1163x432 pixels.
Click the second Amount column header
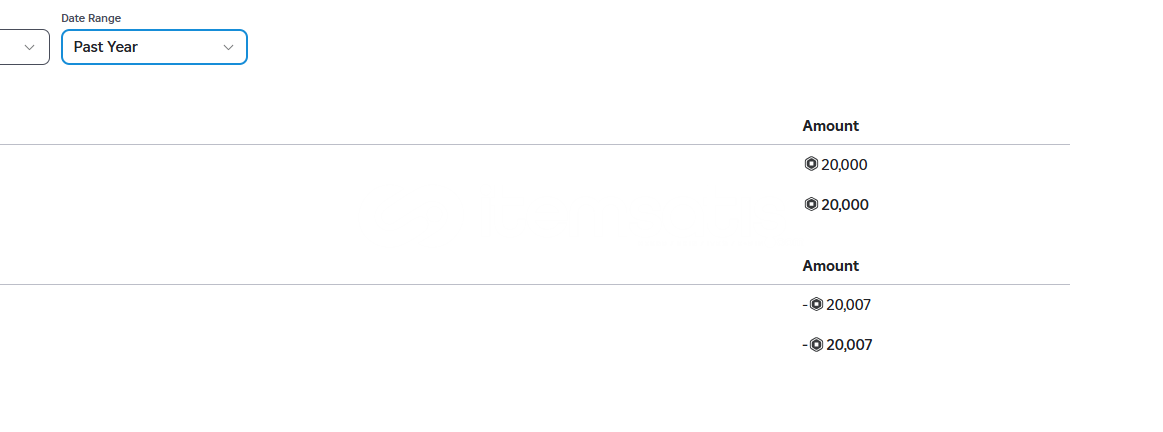(831, 266)
